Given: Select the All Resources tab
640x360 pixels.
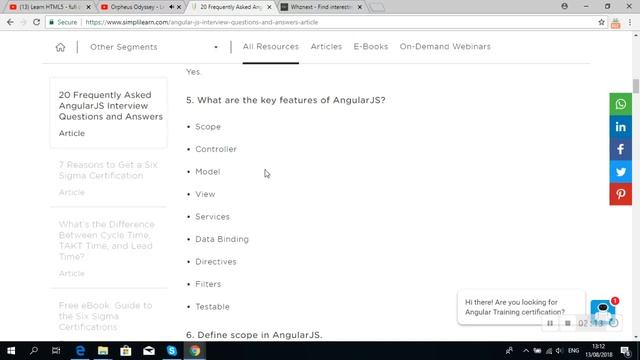Looking at the screenshot, I should [x=271, y=47].
